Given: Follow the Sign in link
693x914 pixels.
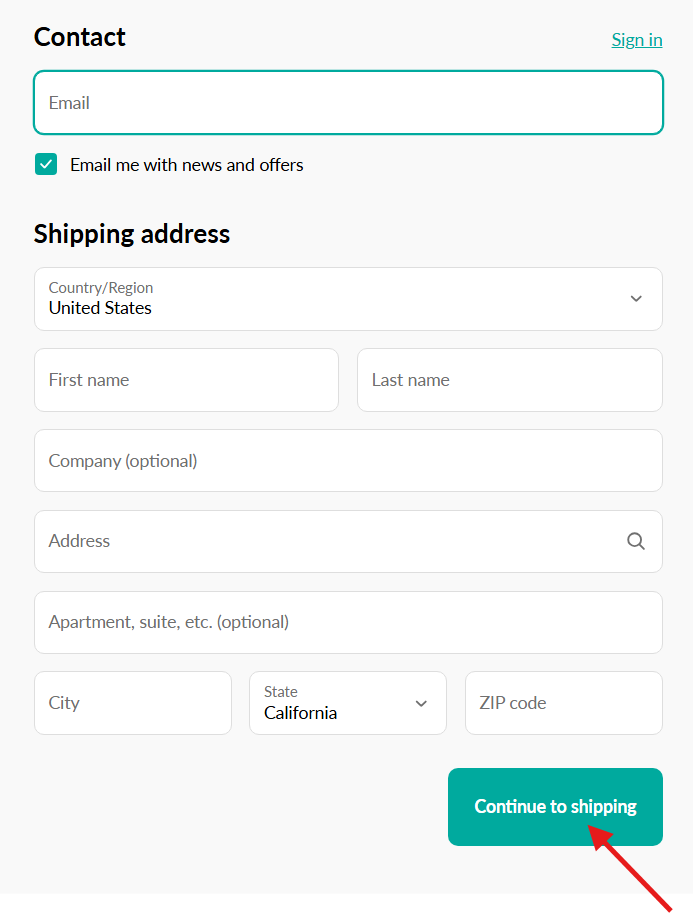Looking at the screenshot, I should [637, 40].
